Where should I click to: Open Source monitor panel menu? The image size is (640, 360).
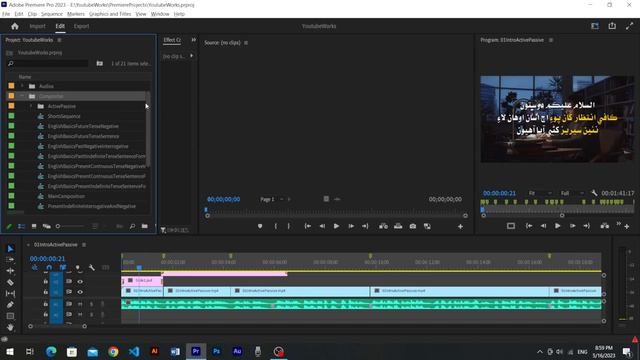coord(246,42)
